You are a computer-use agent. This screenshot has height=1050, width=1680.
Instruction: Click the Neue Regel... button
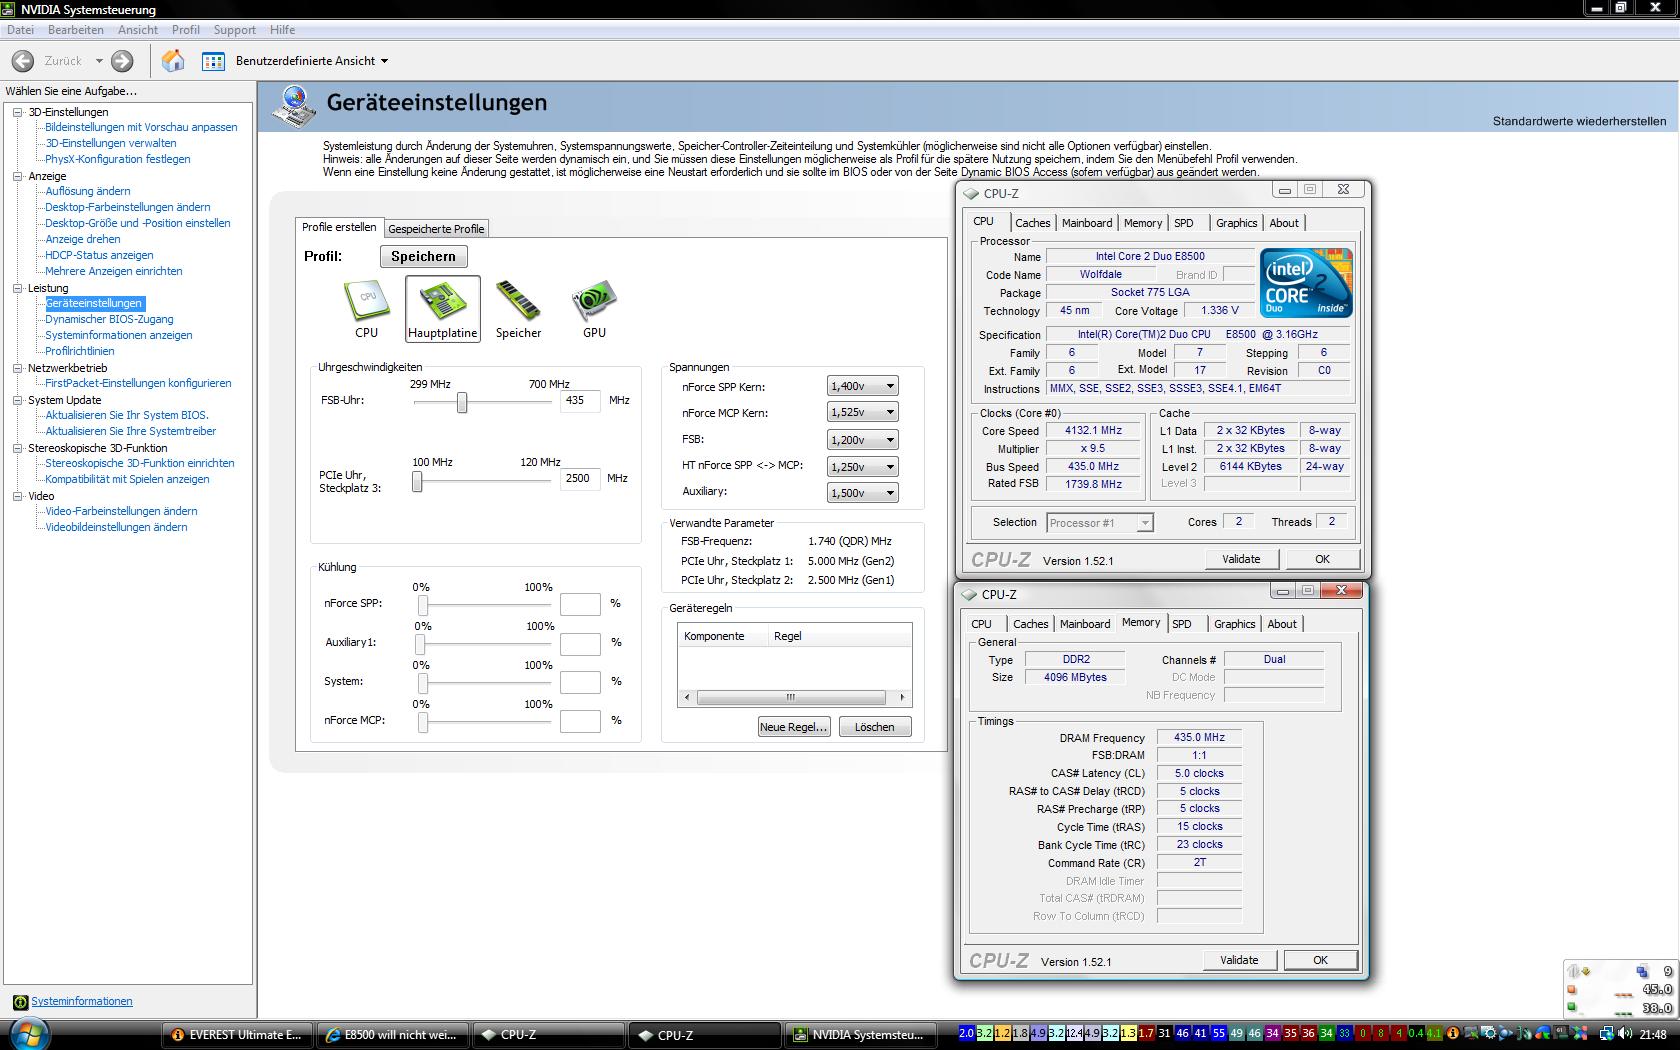pyautogui.click(x=794, y=727)
